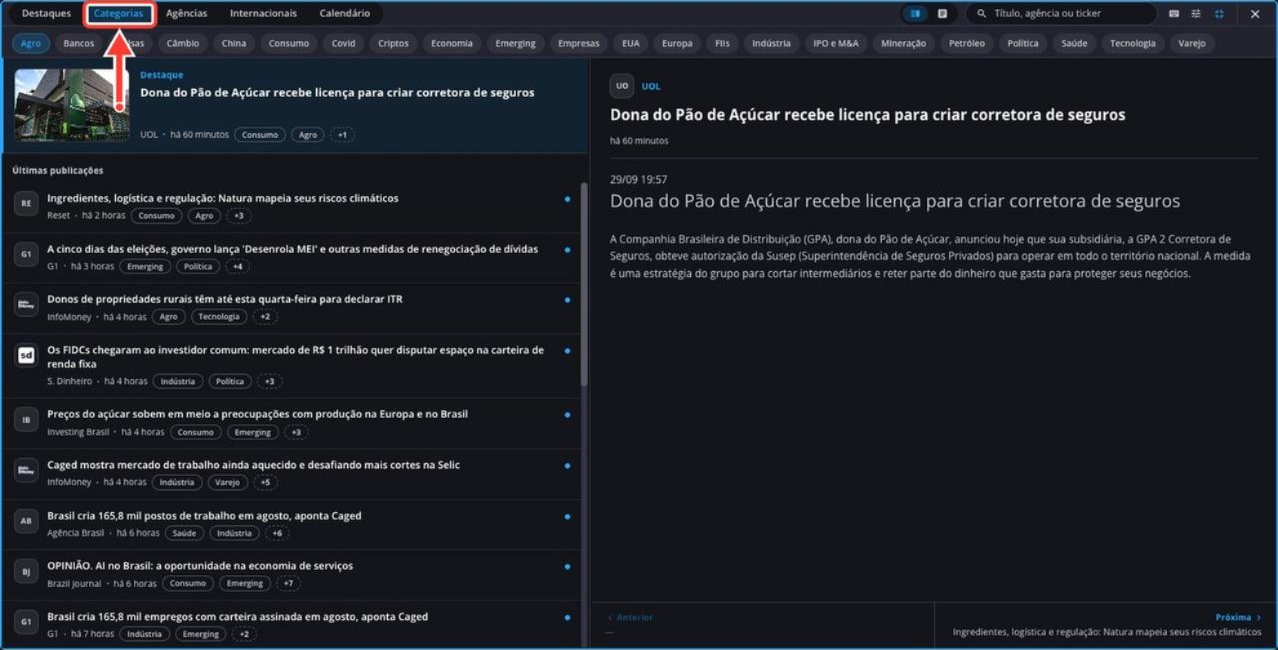1278x650 pixels.
Task: Switch to the Agências tab
Action: pyautogui.click(x=187, y=14)
